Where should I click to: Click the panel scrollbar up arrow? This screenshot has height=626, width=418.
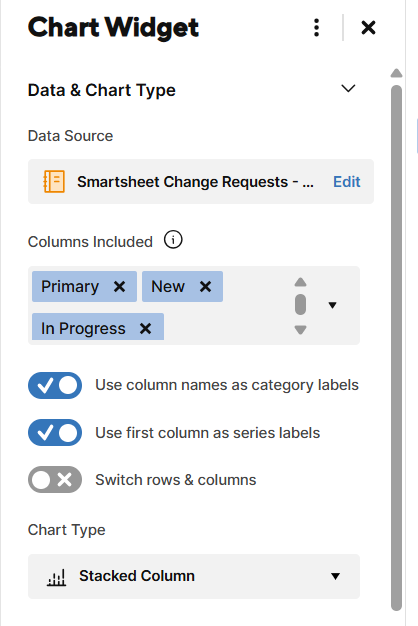click(396, 73)
